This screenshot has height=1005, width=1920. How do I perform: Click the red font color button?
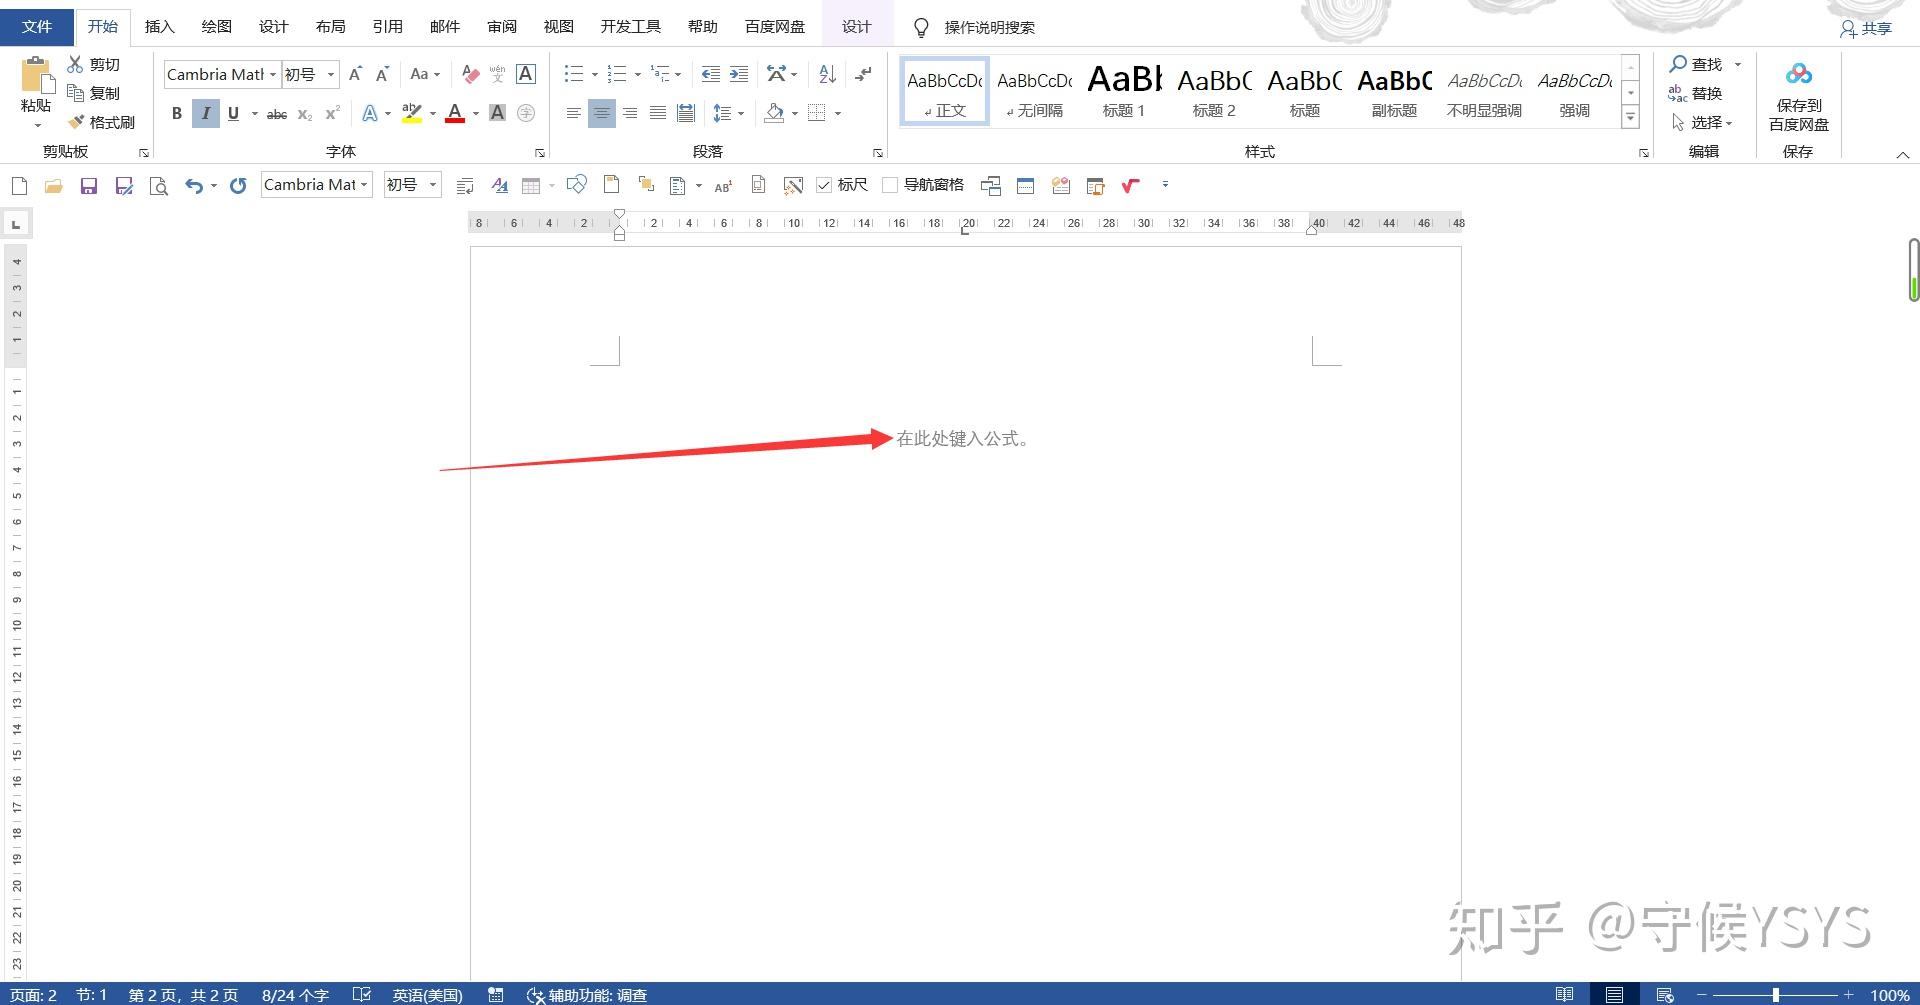(455, 113)
